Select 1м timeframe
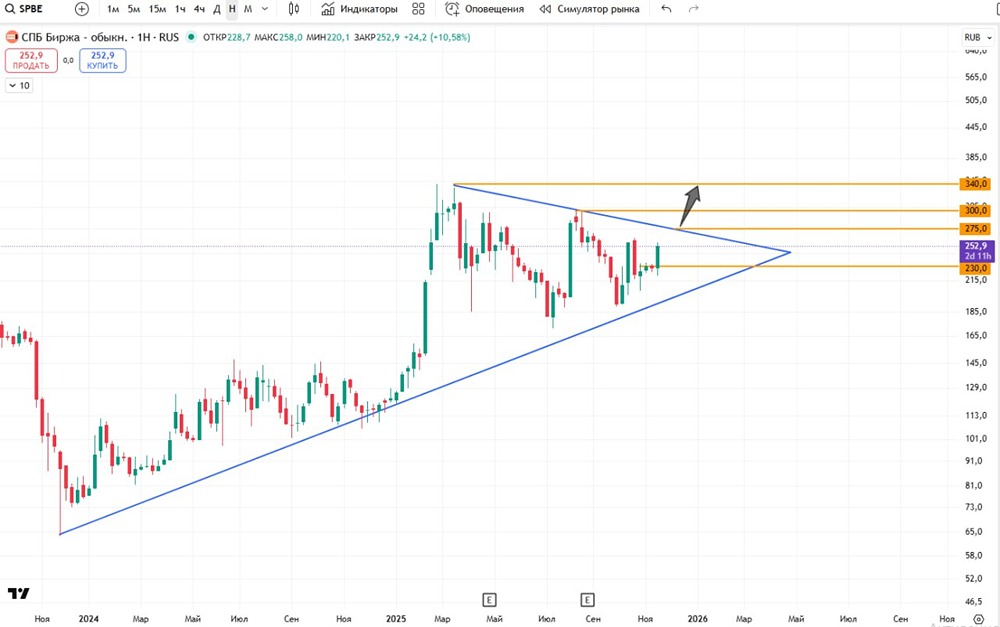This screenshot has width=1000, height=627. (x=113, y=9)
